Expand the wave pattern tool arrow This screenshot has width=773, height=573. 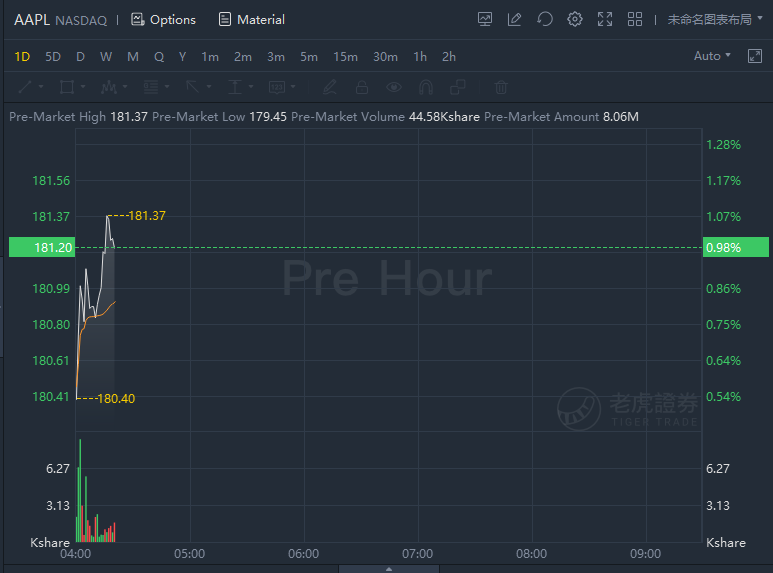(125, 87)
